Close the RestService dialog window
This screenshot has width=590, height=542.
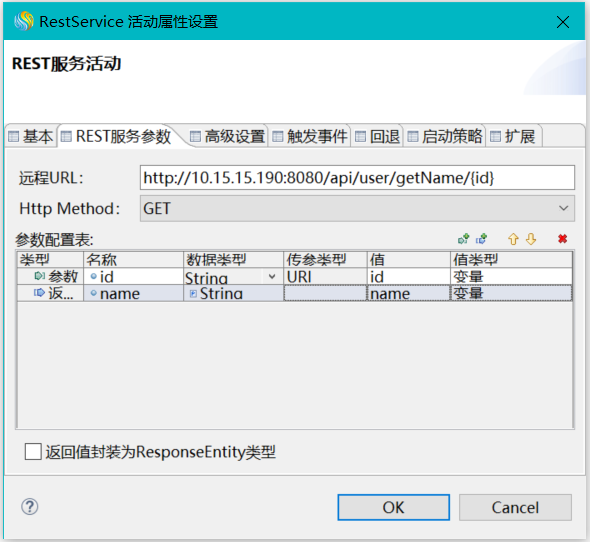click(x=563, y=22)
